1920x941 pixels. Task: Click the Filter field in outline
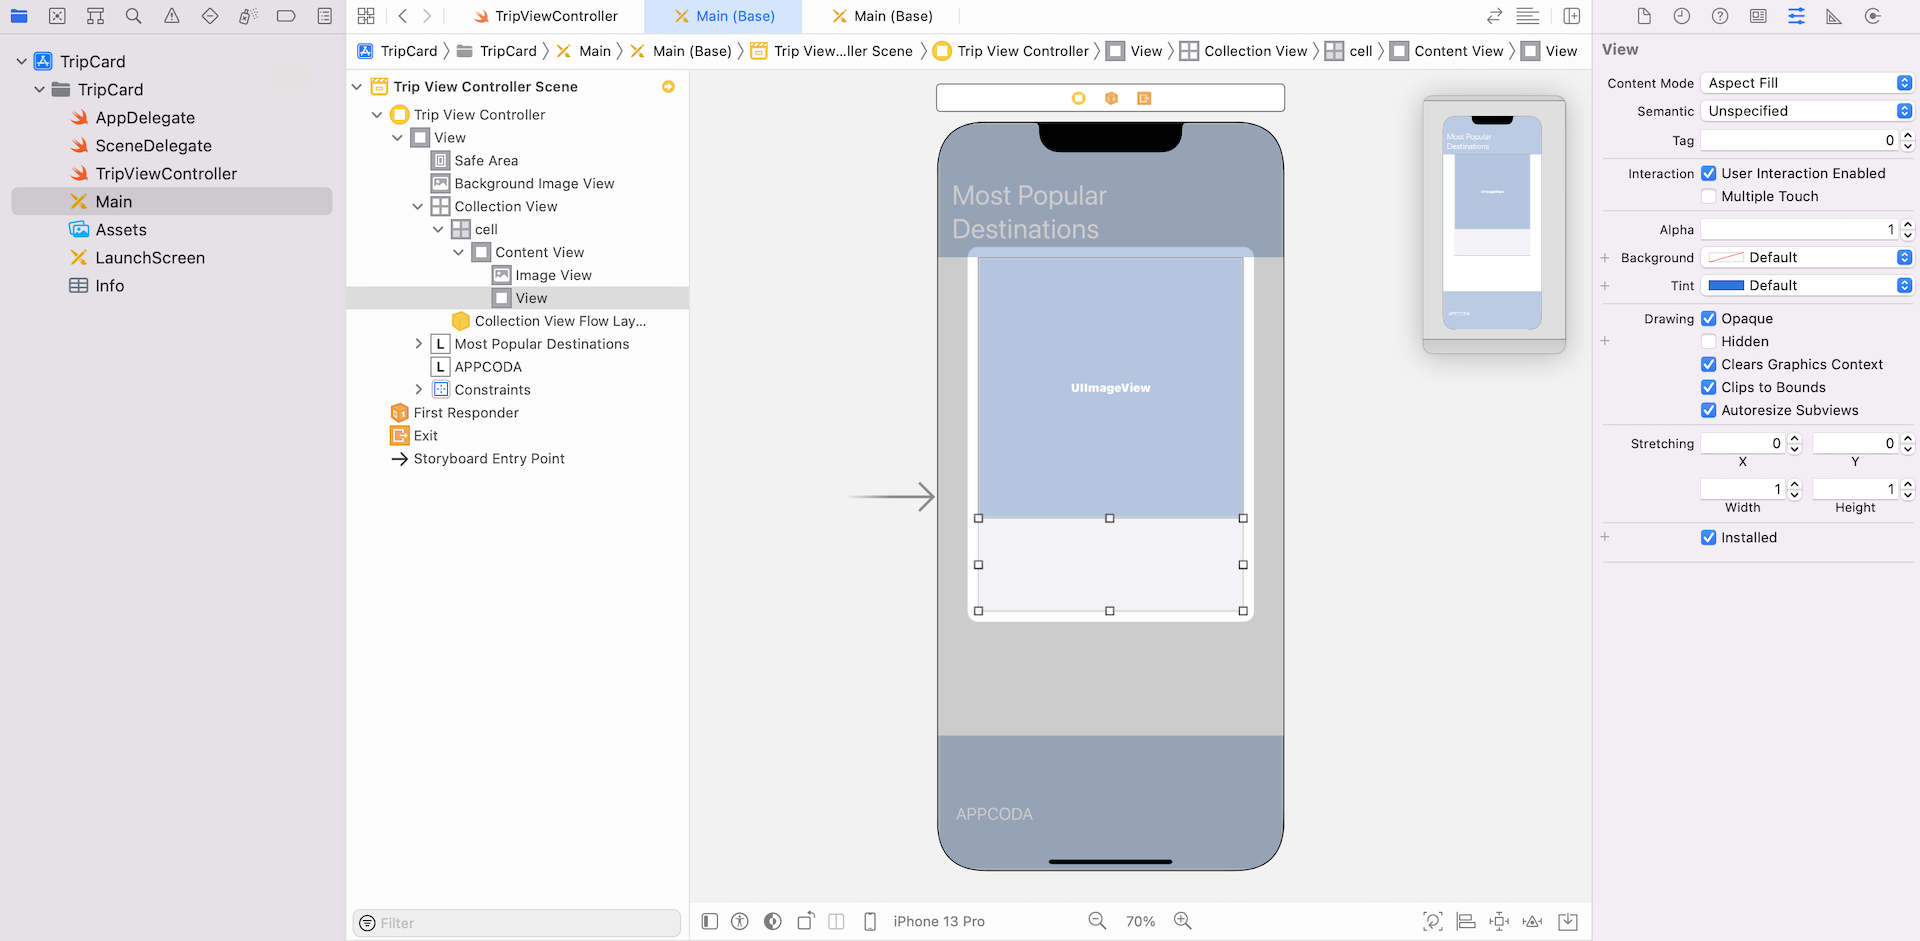pos(520,923)
